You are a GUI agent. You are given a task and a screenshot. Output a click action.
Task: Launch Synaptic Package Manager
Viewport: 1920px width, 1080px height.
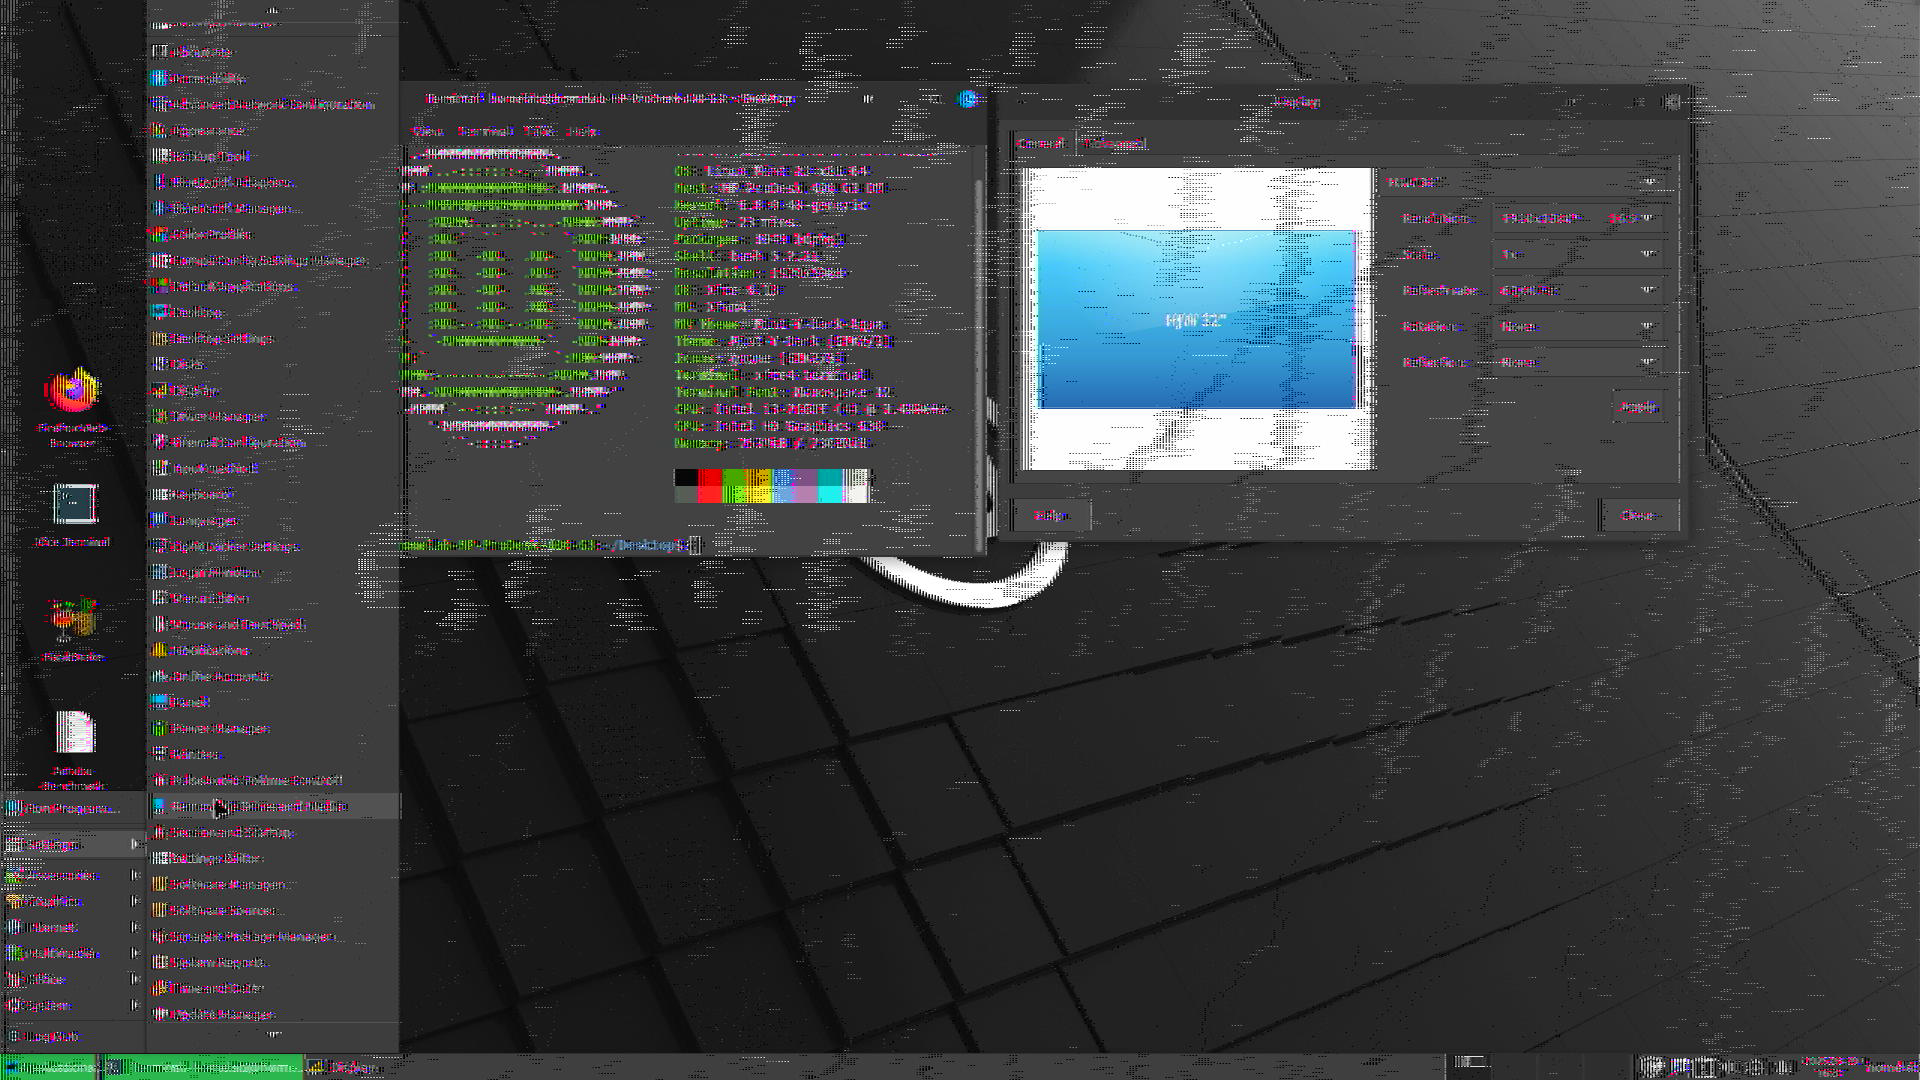point(272,936)
